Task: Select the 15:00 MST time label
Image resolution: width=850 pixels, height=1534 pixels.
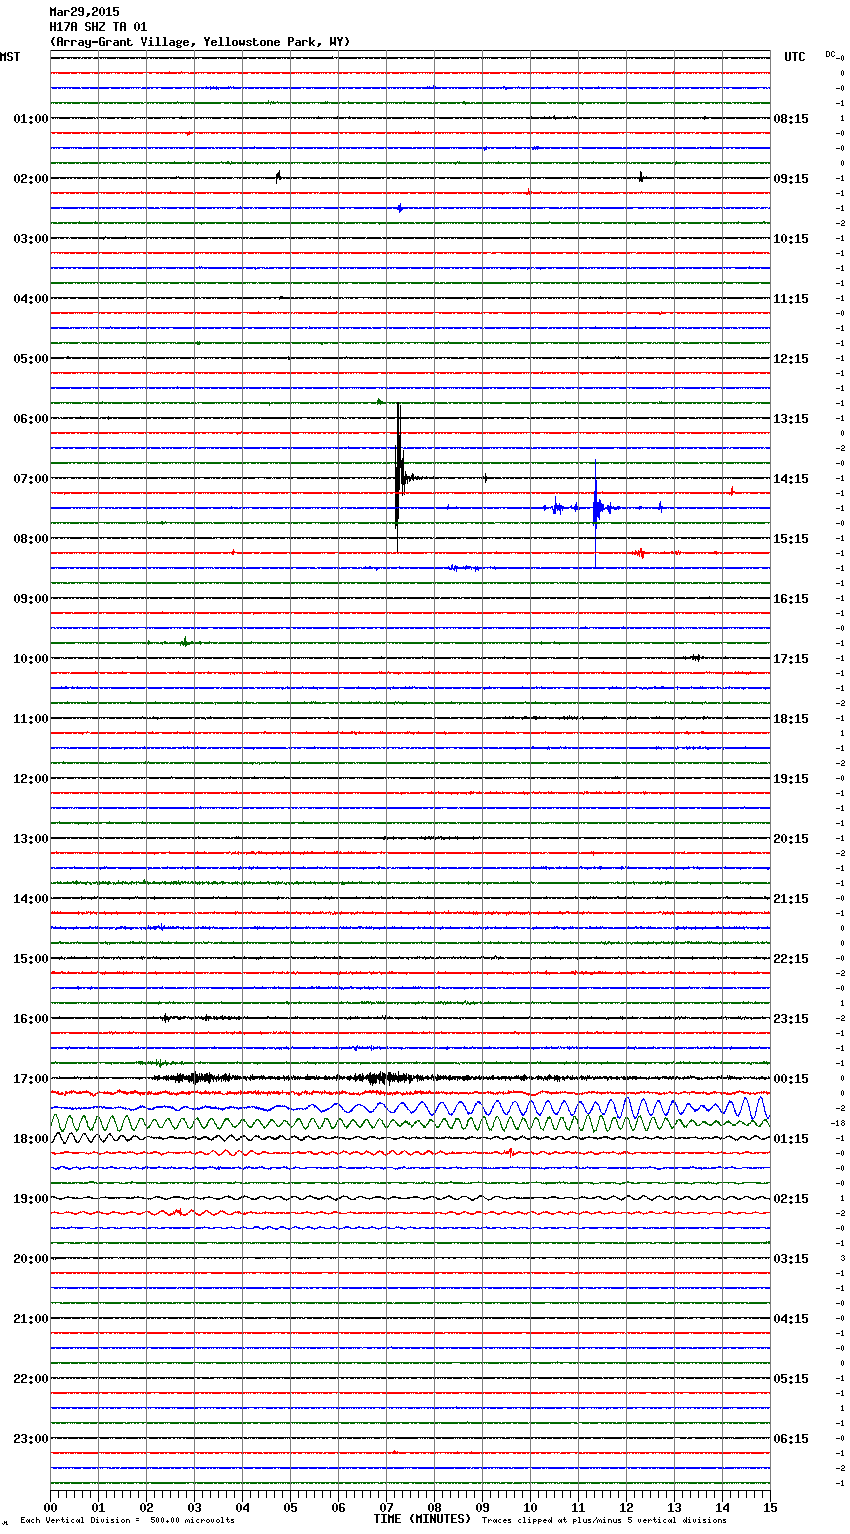Action: [x=30, y=959]
